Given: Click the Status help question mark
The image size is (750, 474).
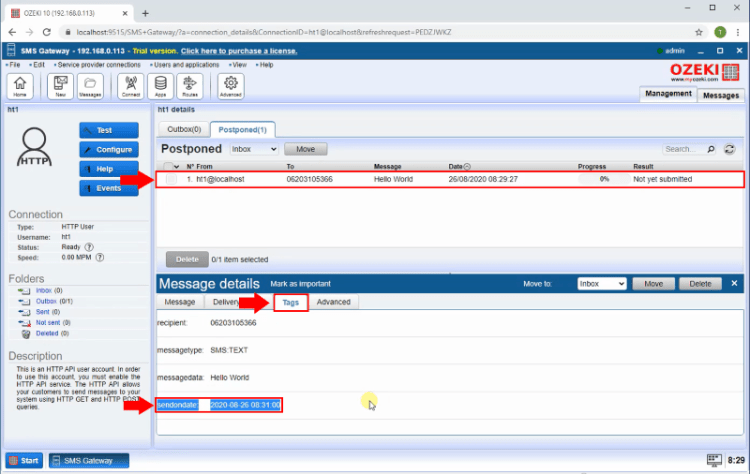Looking at the screenshot, I should [x=89, y=247].
